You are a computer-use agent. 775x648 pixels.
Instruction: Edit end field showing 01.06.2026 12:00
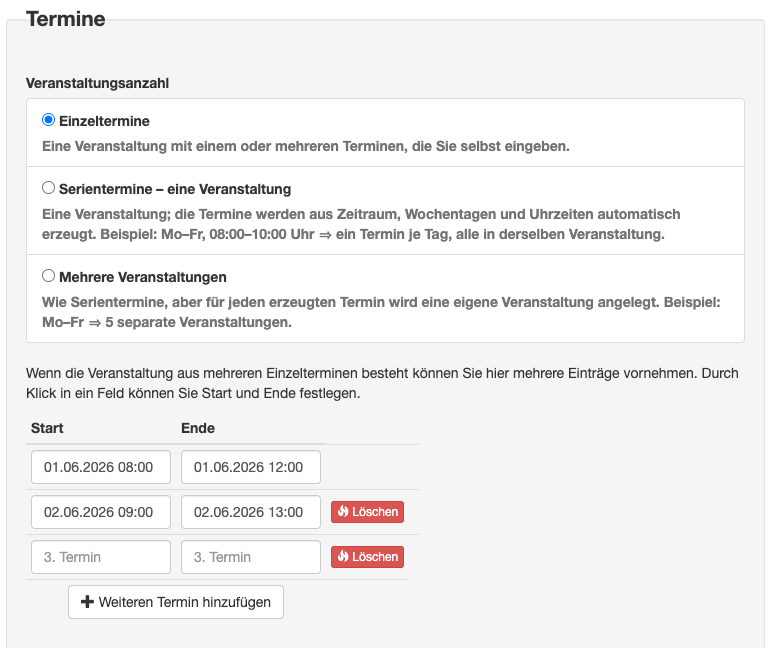pos(251,467)
